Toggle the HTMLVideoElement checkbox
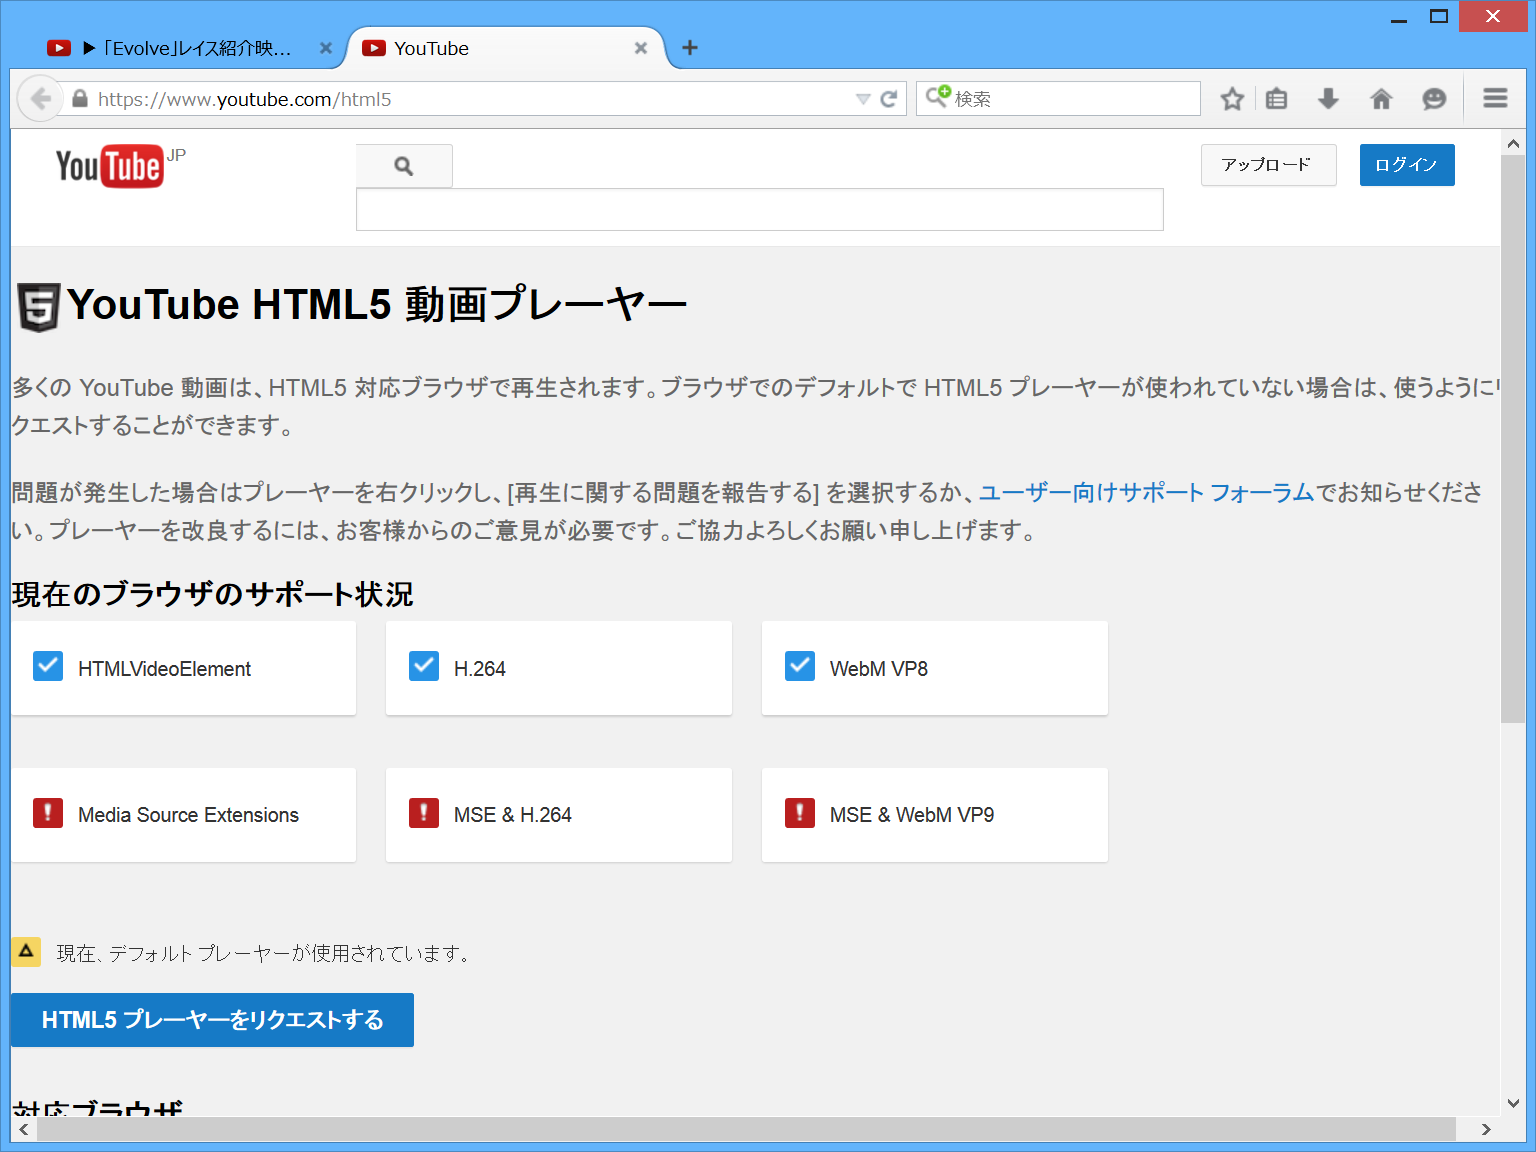This screenshot has height=1152, width=1536. tap(47, 666)
